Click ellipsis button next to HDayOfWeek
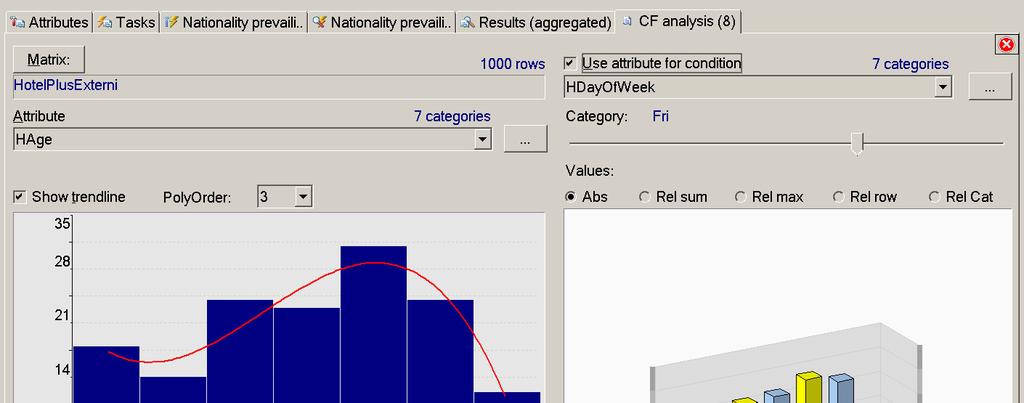 coord(990,87)
